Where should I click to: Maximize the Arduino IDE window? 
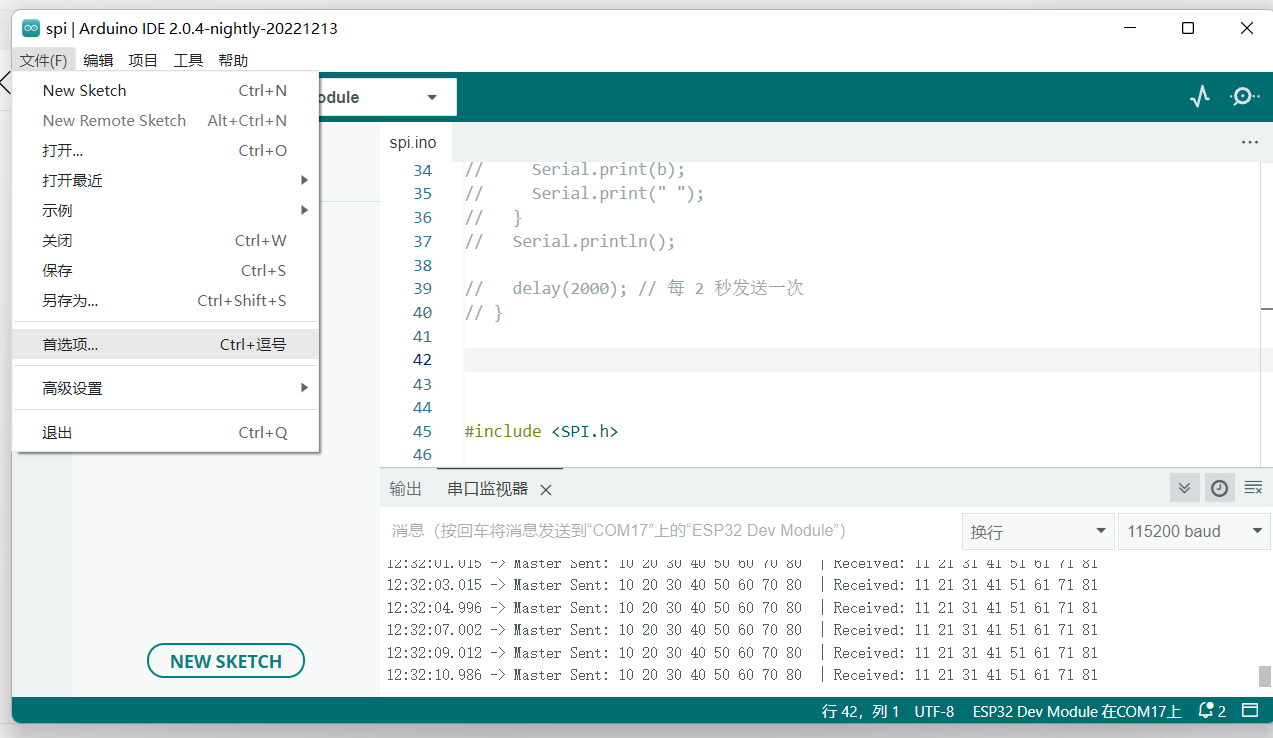[x=1188, y=28]
